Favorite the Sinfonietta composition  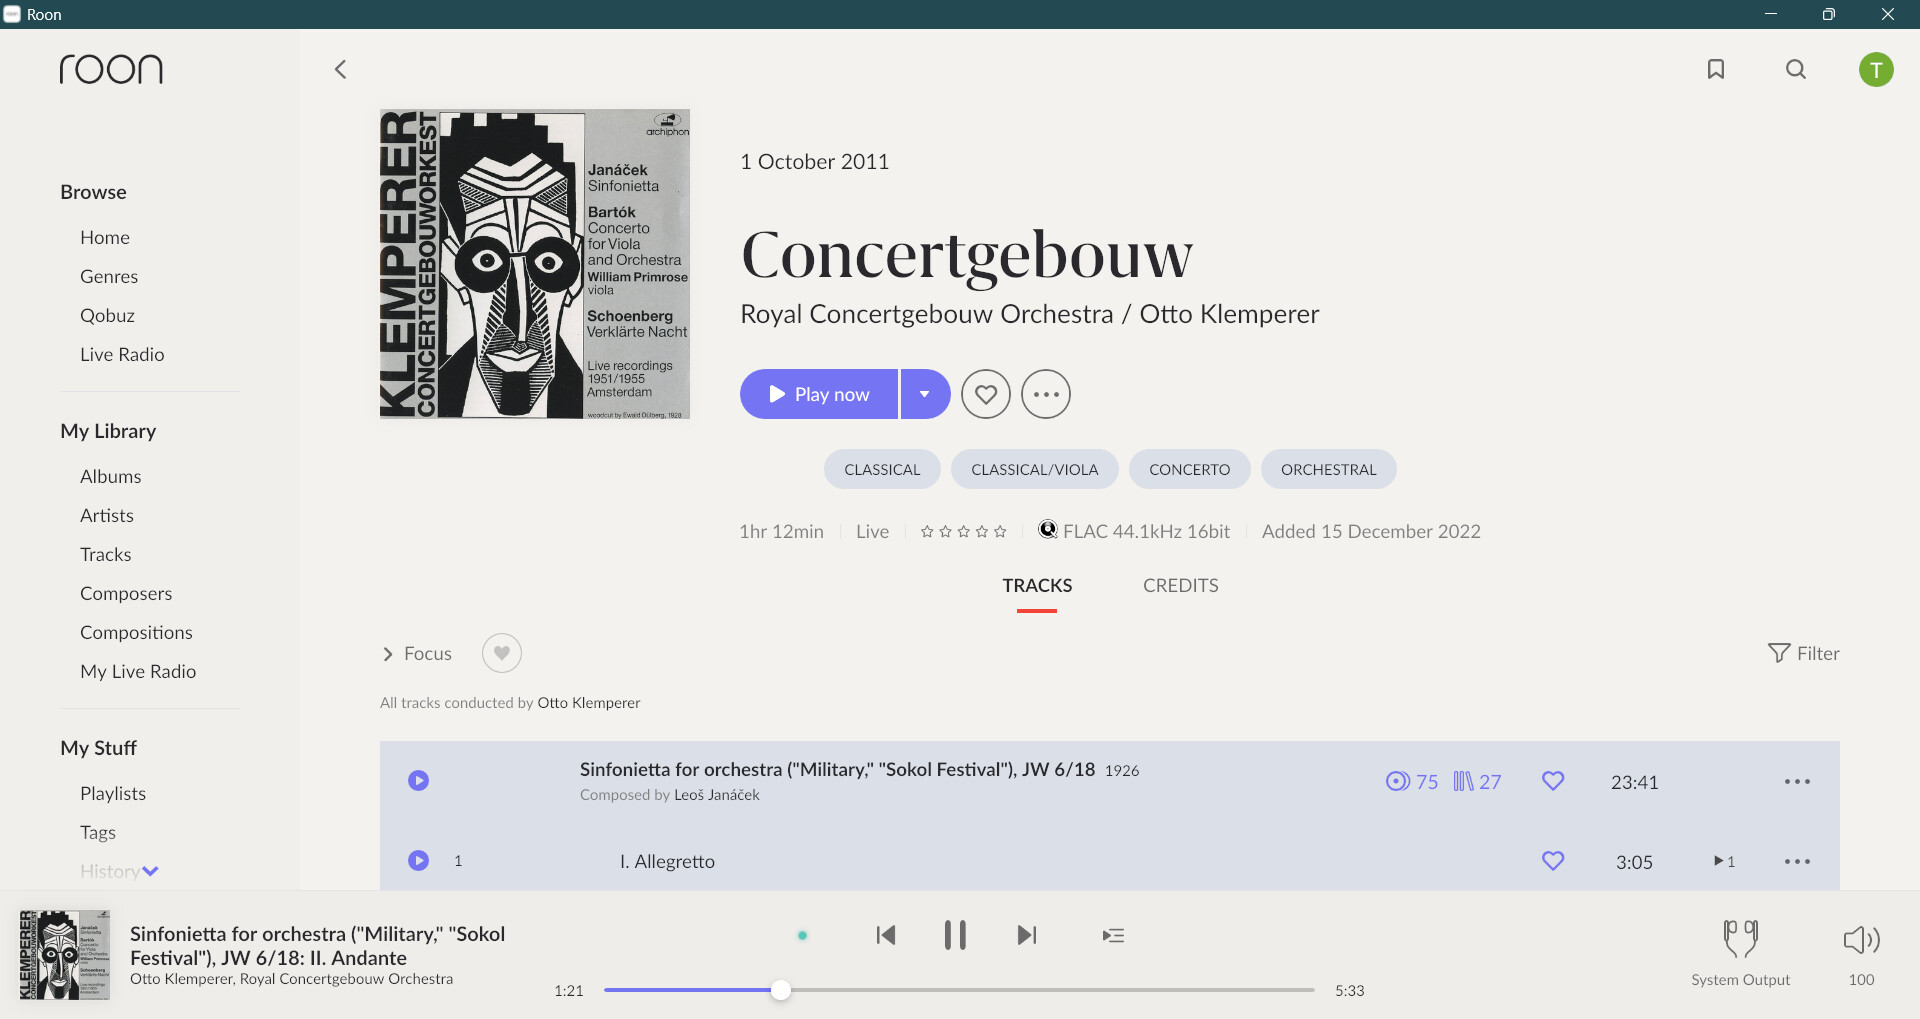coord(1553,781)
